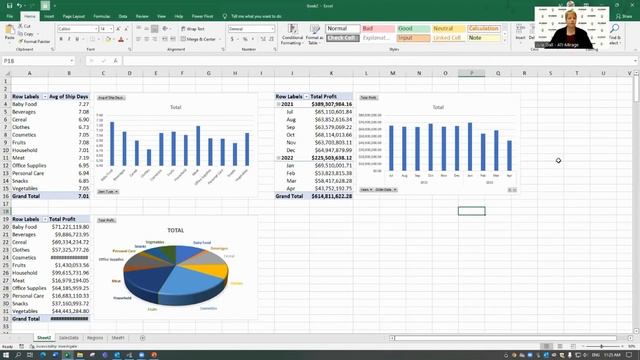This screenshot has width=640, height=360.
Task: Open Item Type field button on bar chart
Action: click(x=108, y=191)
